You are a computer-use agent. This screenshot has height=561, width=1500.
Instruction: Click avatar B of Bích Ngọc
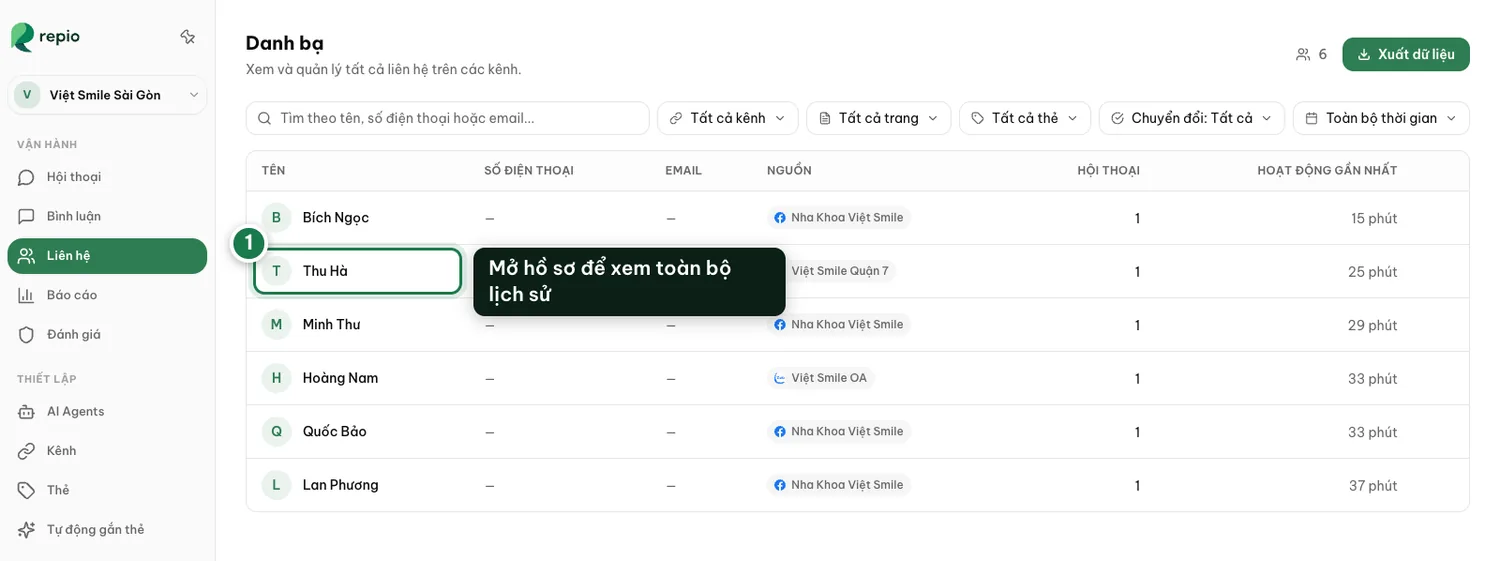tap(276, 218)
